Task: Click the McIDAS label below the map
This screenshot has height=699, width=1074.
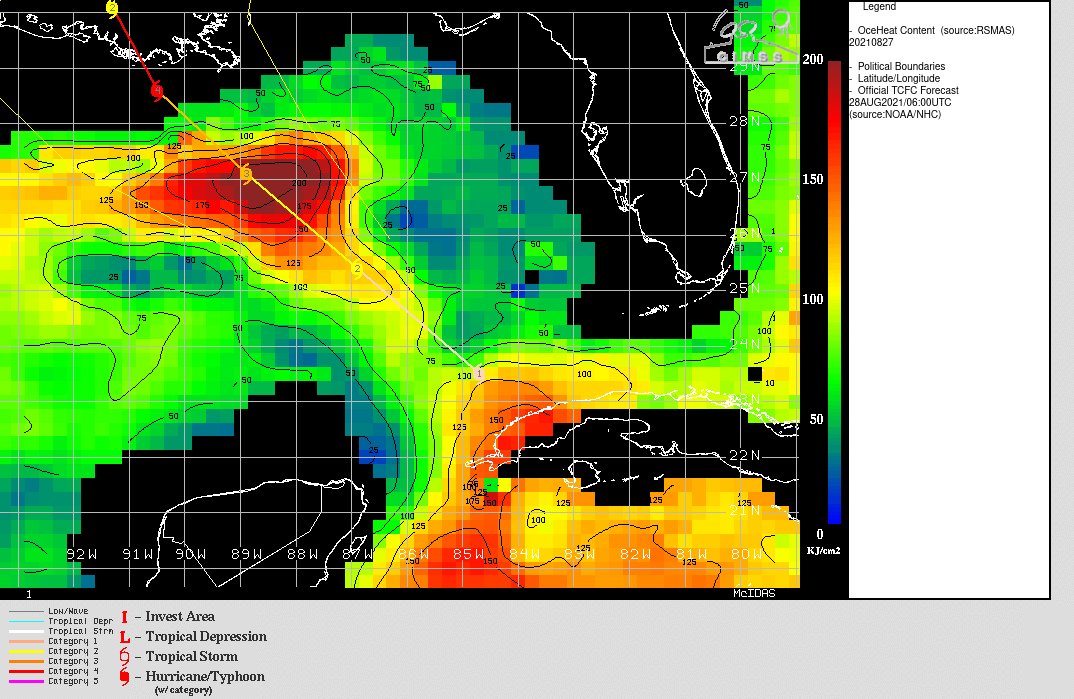Action: pos(753,593)
